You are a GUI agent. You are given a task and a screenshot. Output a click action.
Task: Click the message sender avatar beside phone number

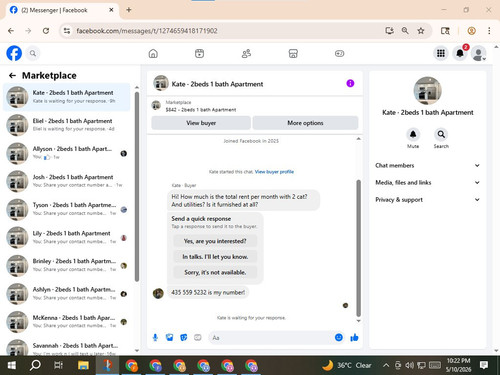(x=158, y=293)
